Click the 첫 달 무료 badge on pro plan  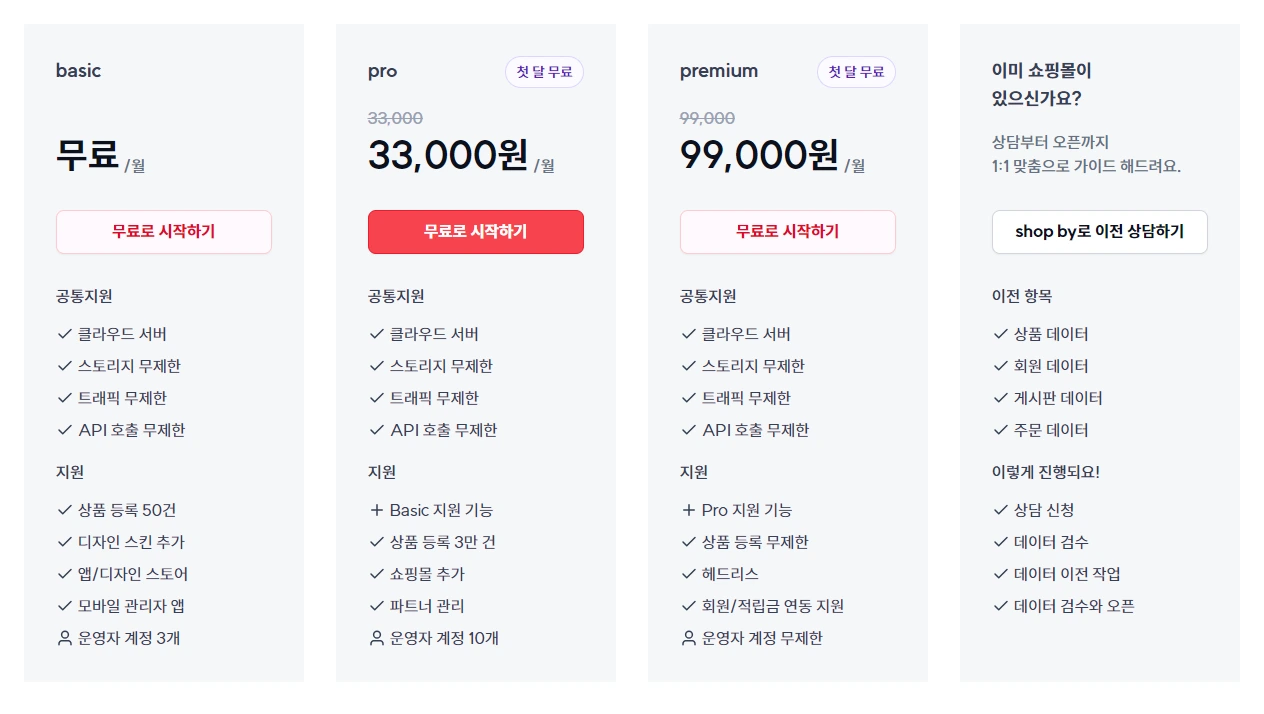point(544,72)
